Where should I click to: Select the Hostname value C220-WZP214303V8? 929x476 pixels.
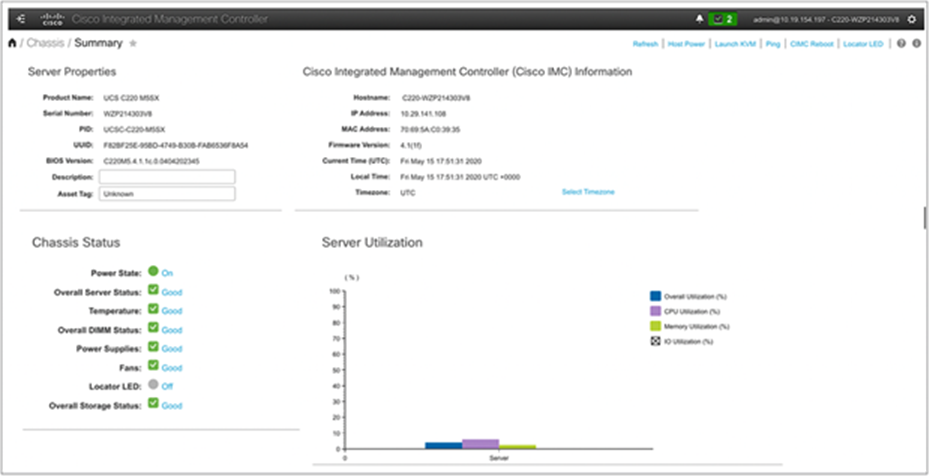click(x=436, y=97)
